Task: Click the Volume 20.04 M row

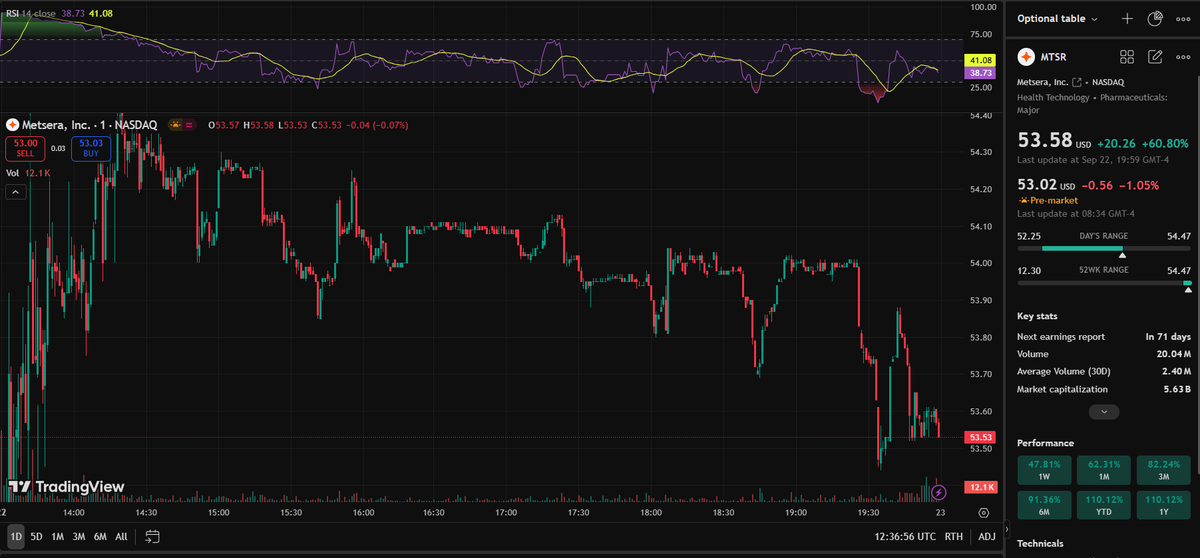Action: pyautogui.click(x=1104, y=354)
